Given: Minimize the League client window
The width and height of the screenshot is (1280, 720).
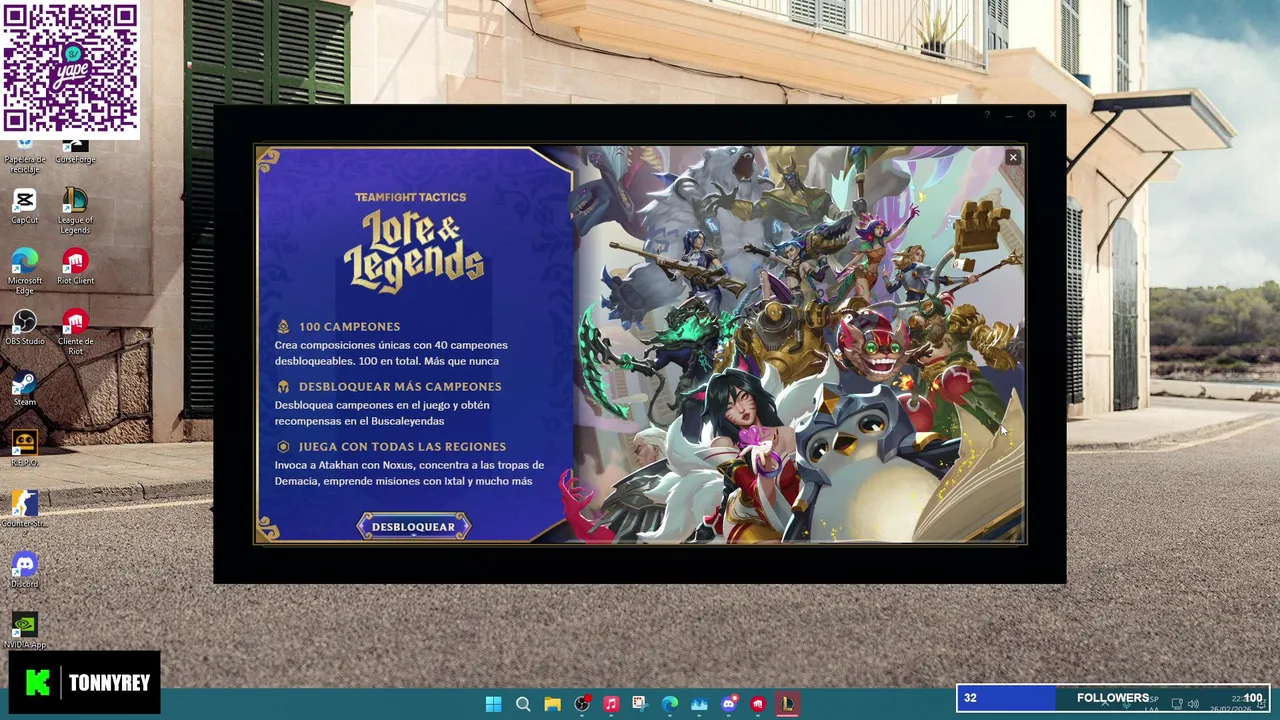Looking at the screenshot, I should (x=1009, y=115).
